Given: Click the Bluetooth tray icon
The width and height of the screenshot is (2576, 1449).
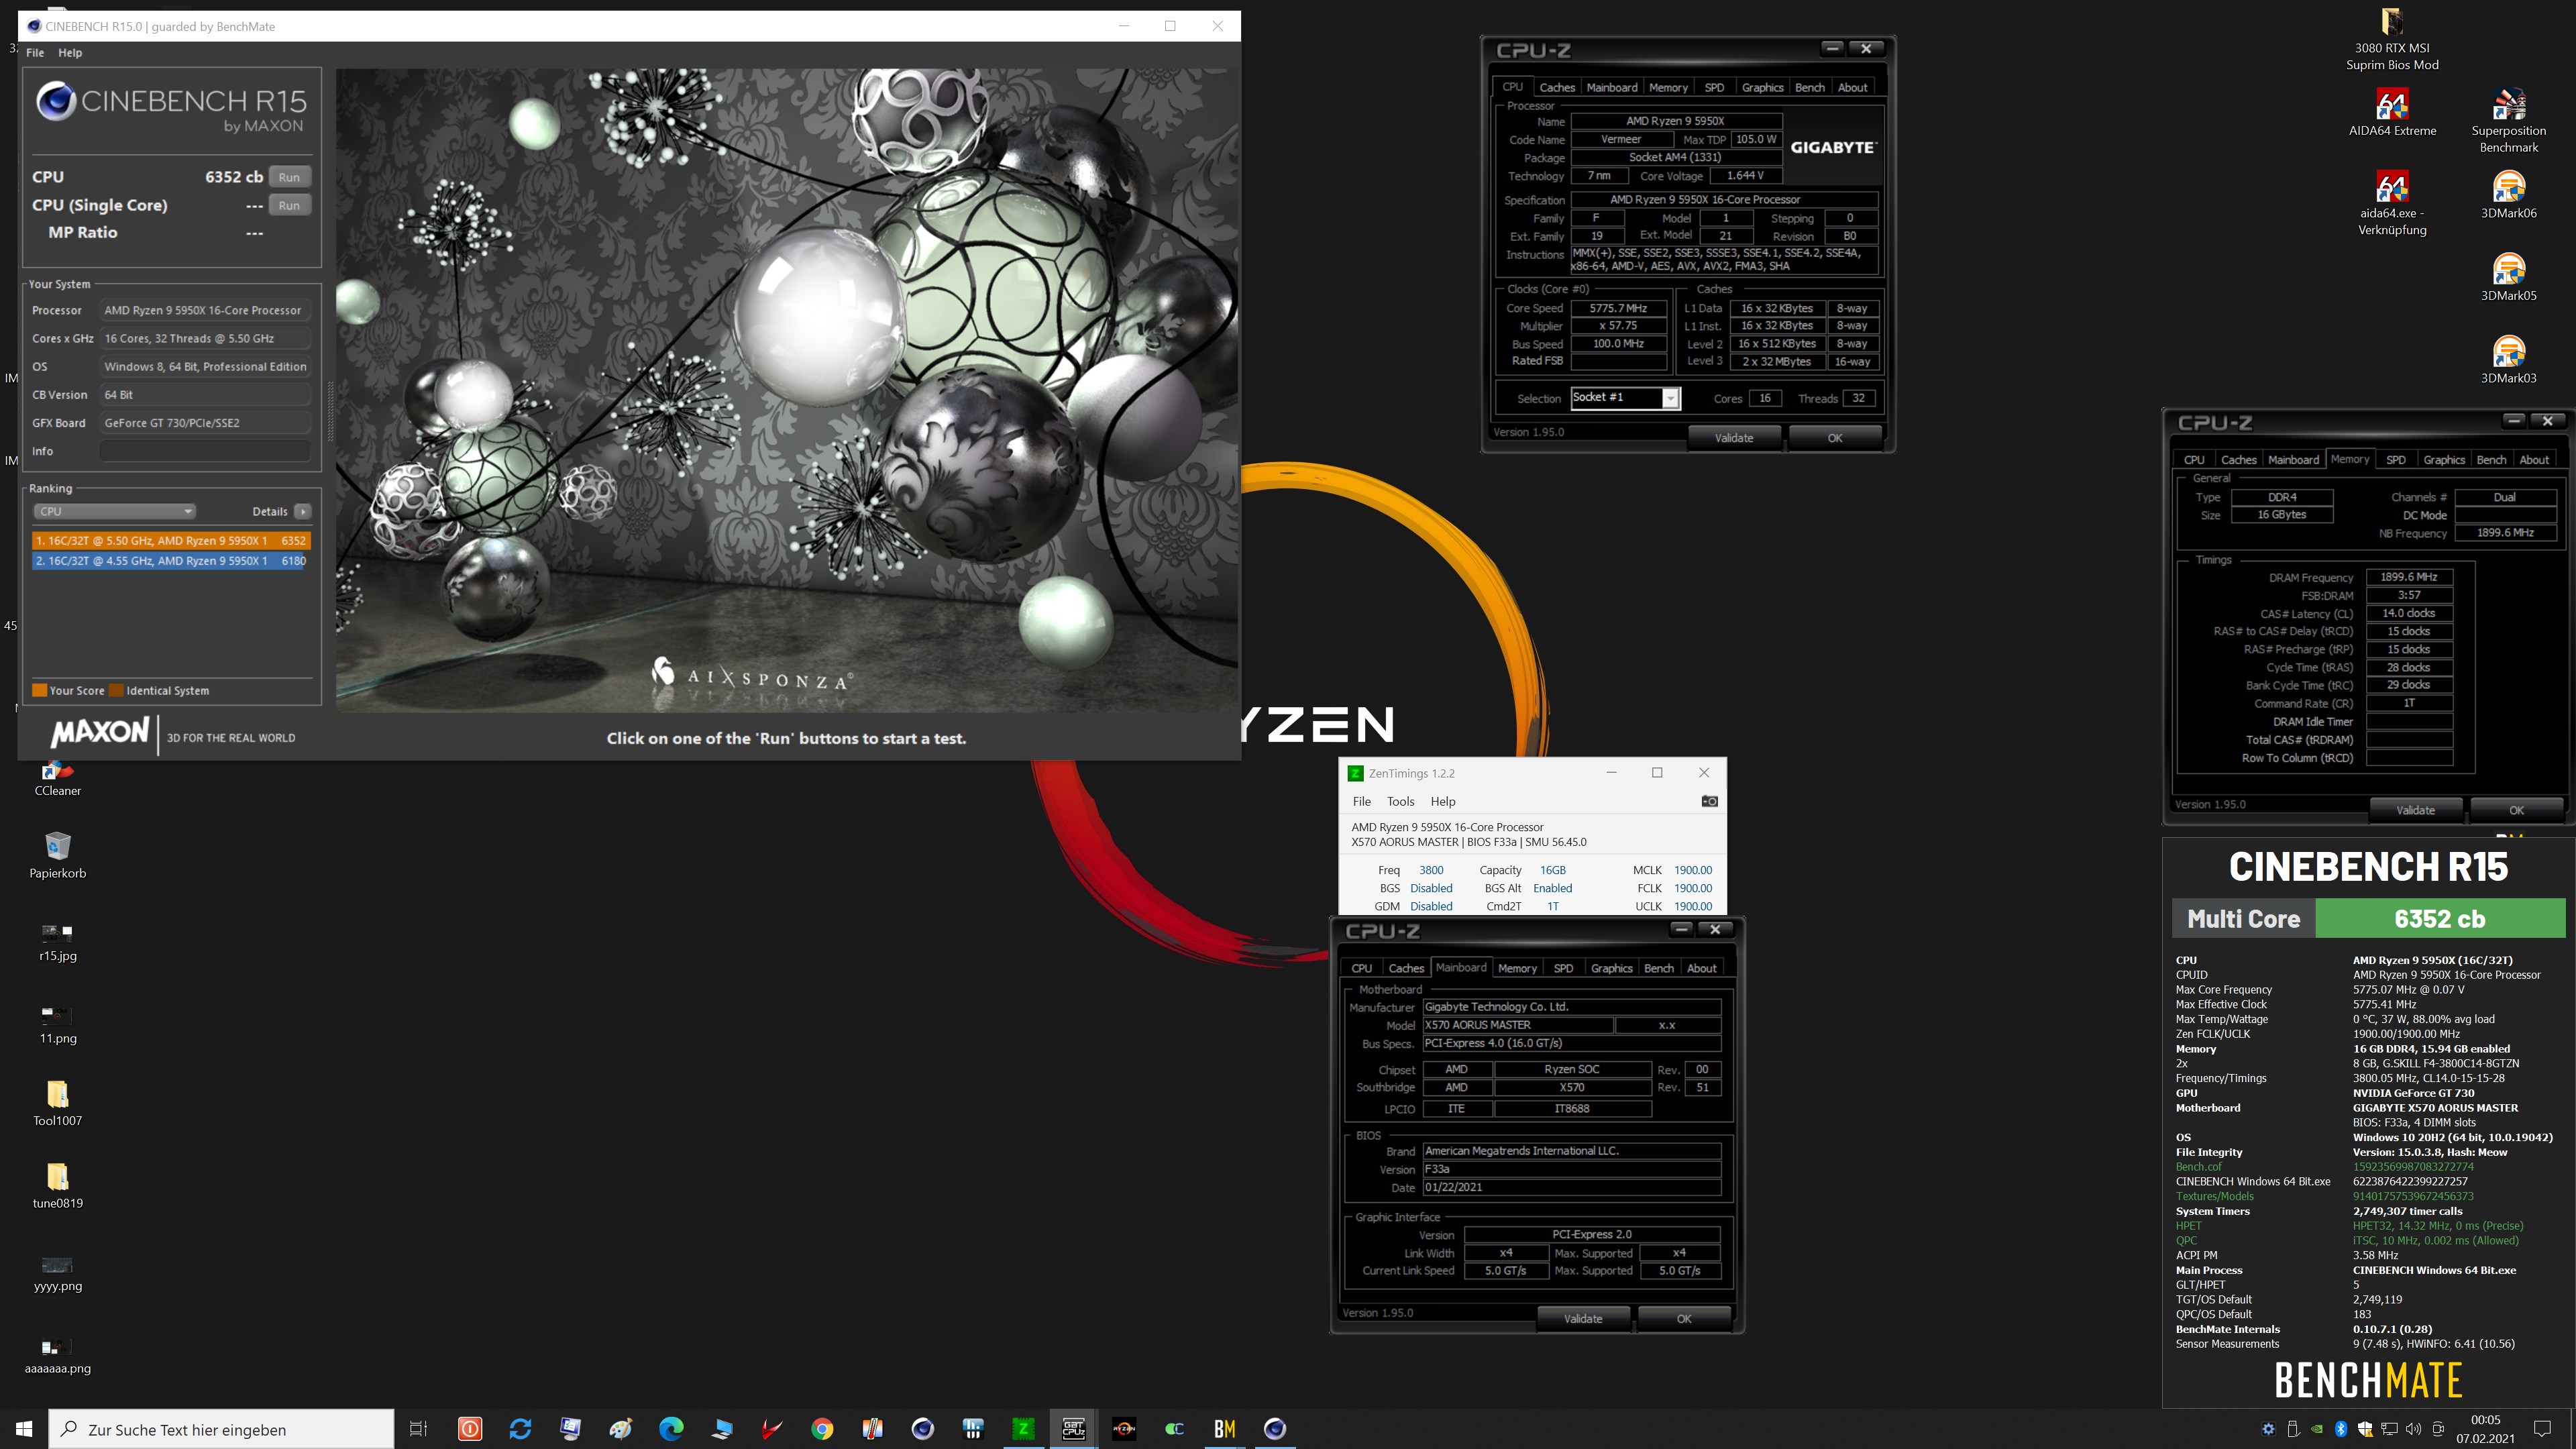Looking at the screenshot, I should 2341,1429.
